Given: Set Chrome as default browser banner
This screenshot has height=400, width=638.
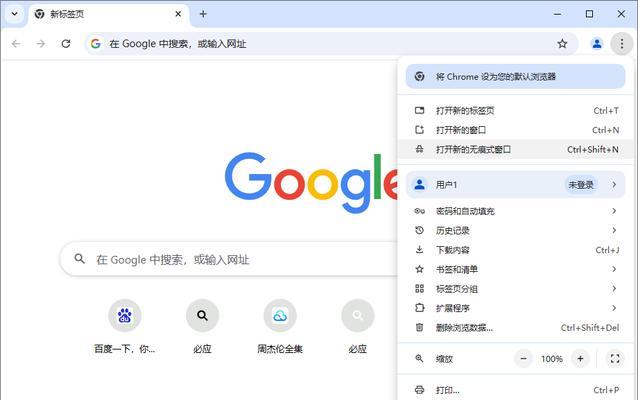Looking at the screenshot, I should tap(515, 77).
